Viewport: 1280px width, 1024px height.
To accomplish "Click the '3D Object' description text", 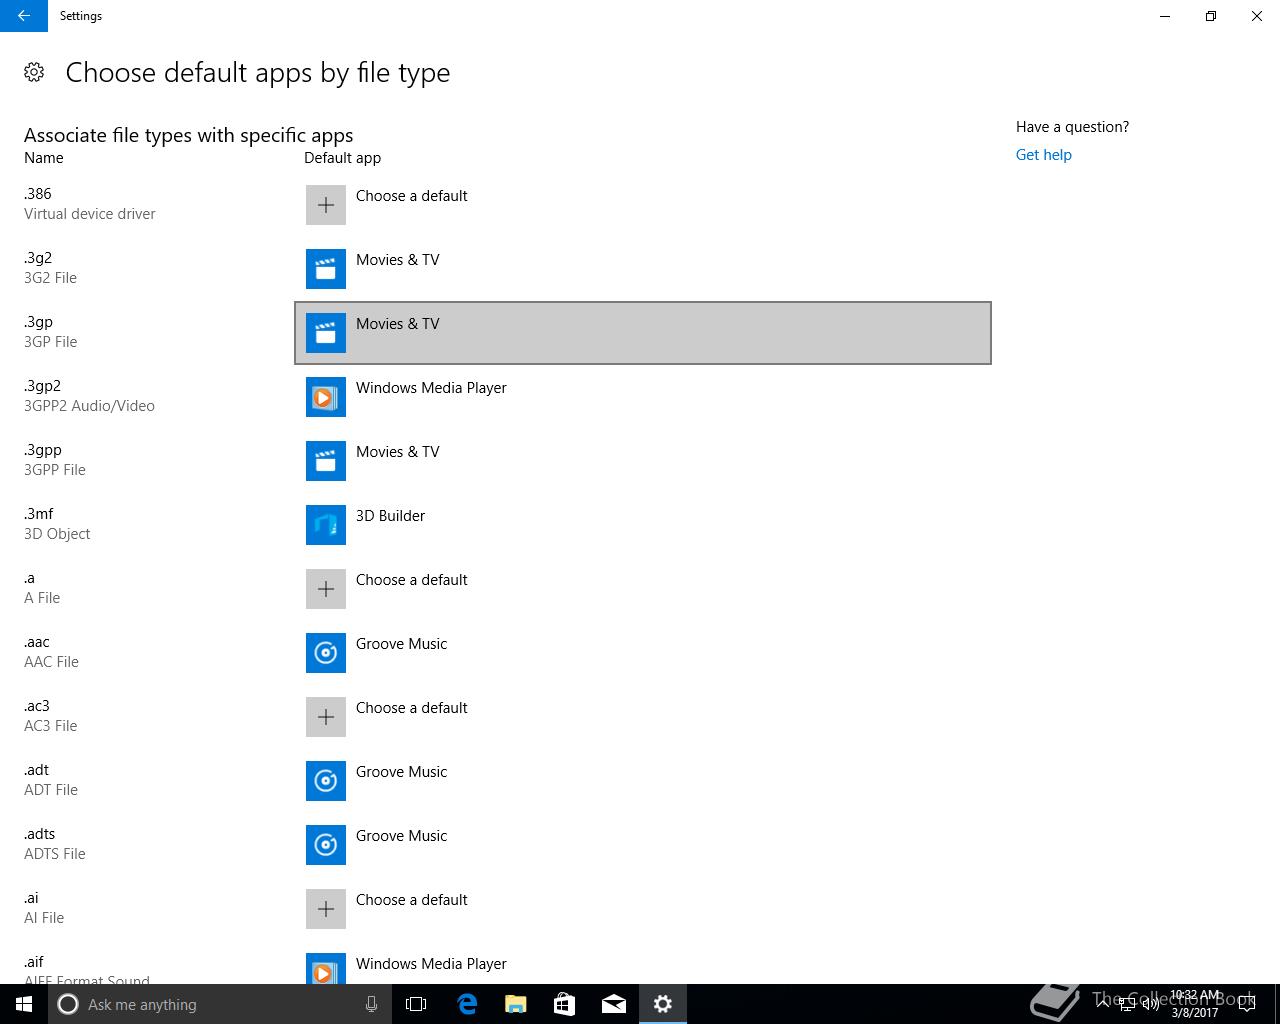I will [57, 534].
